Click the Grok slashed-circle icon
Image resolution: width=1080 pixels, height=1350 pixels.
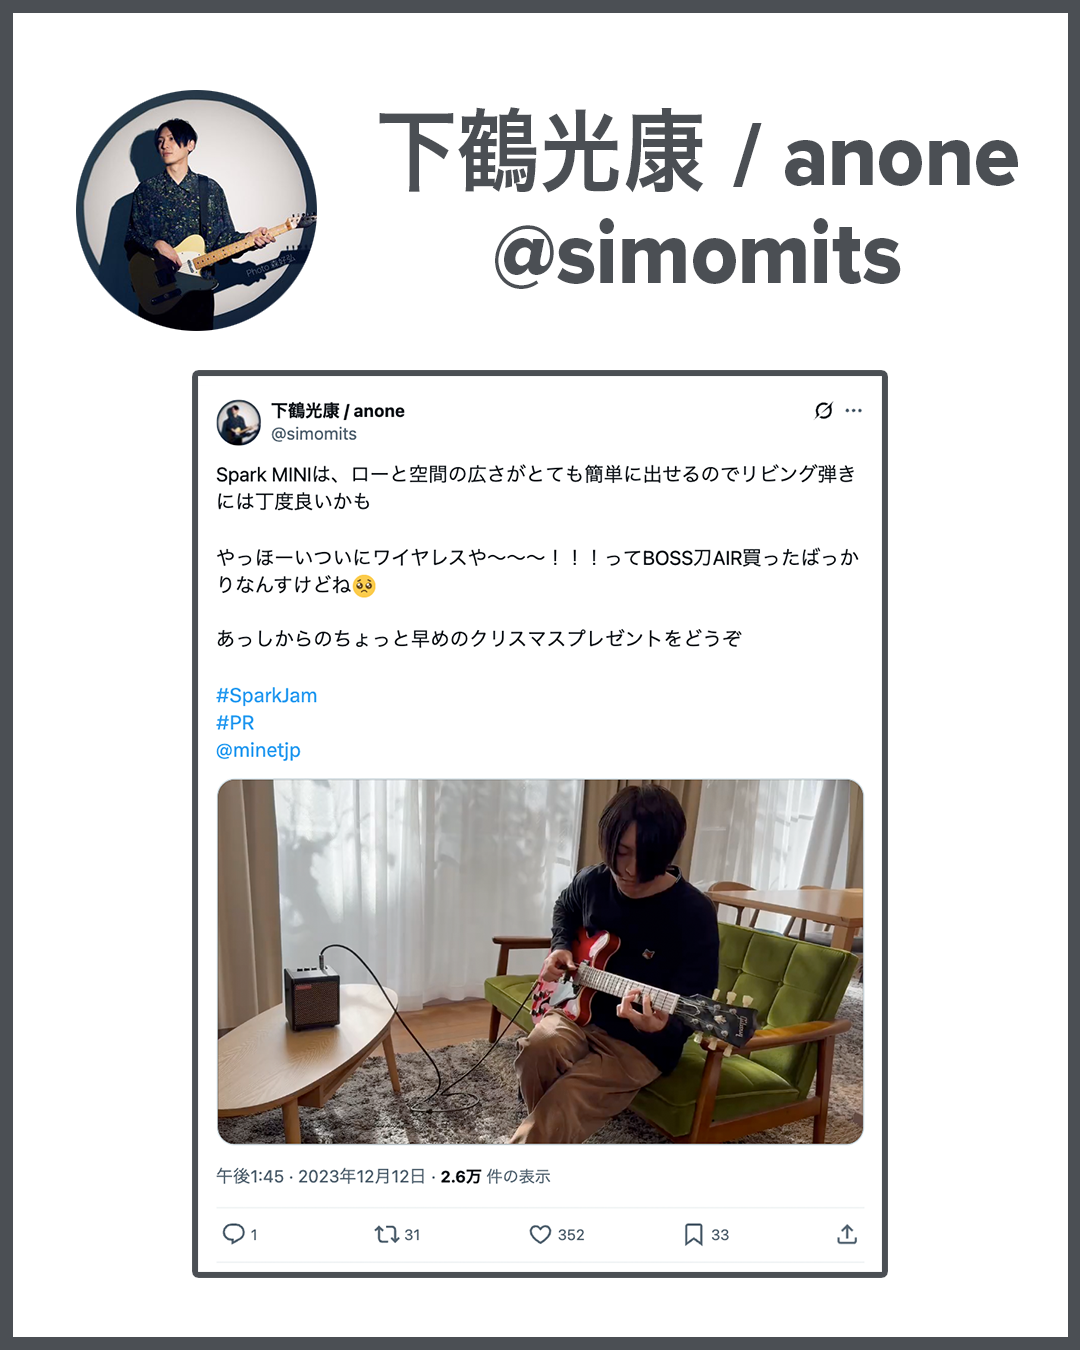click(x=823, y=411)
